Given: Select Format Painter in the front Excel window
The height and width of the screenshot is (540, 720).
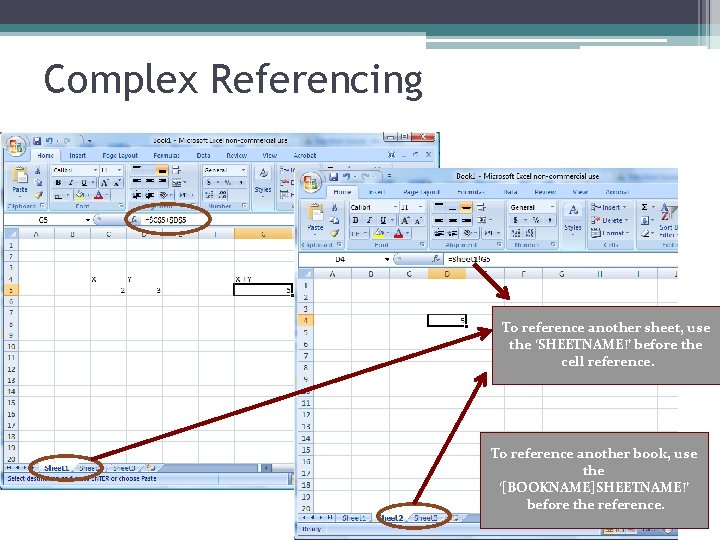Looking at the screenshot, I should (x=335, y=233).
